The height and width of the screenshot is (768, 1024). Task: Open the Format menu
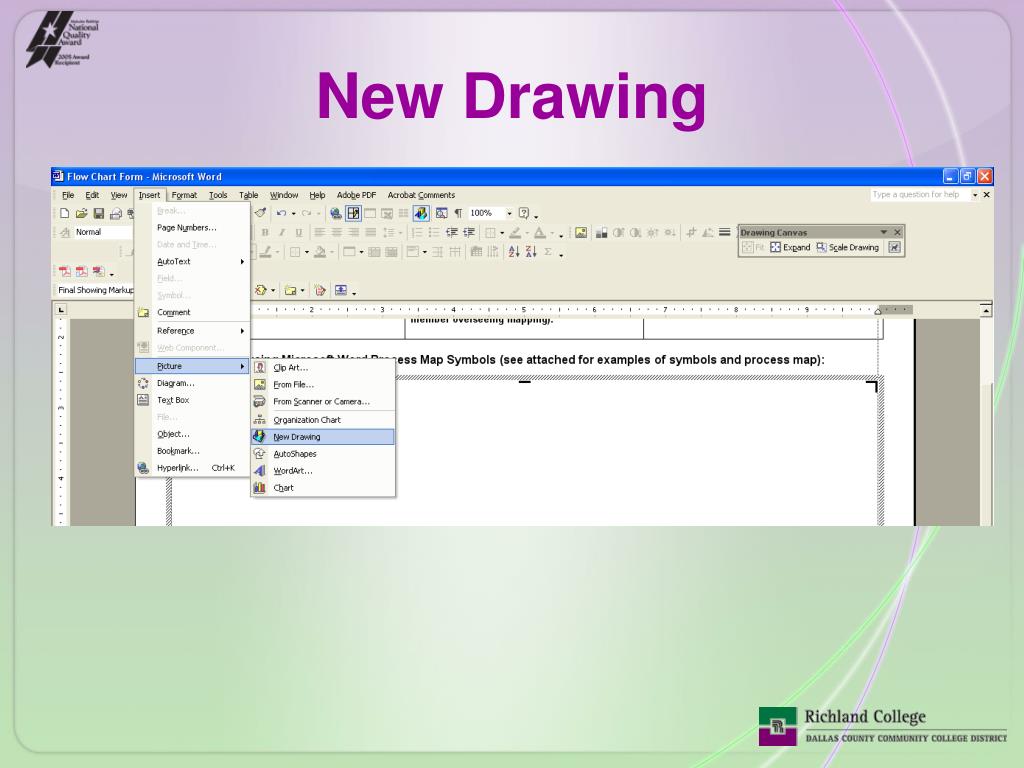(x=184, y=195)
